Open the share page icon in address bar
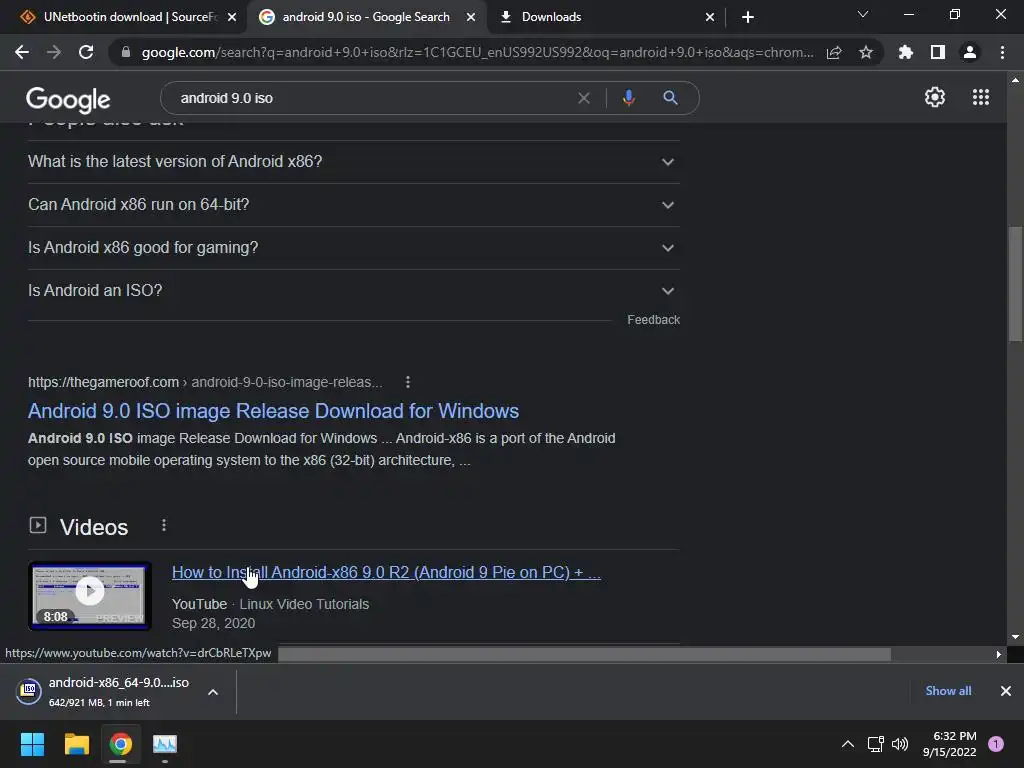Viewport: 1024px width, 768px height. (834, 52)
